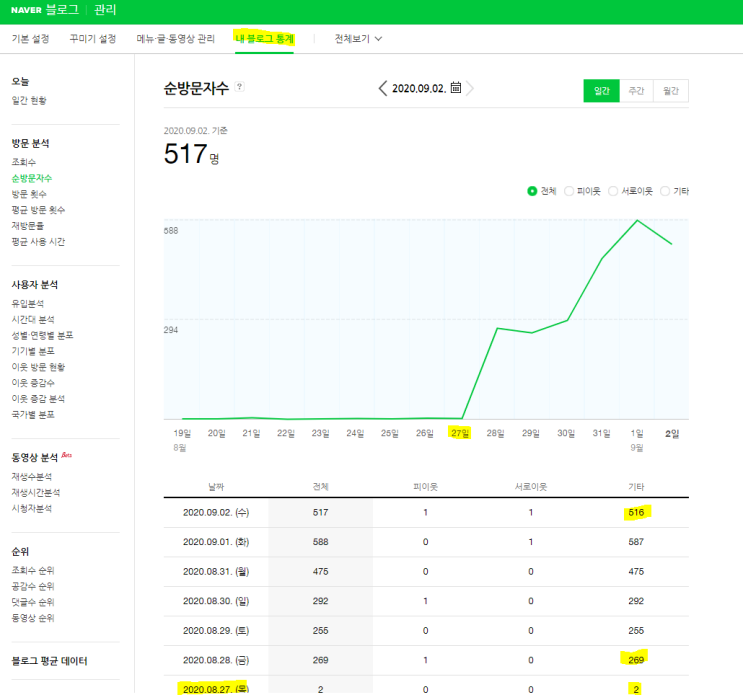Open 국가별 분포 in sidebar

click(x=33, y=415)
